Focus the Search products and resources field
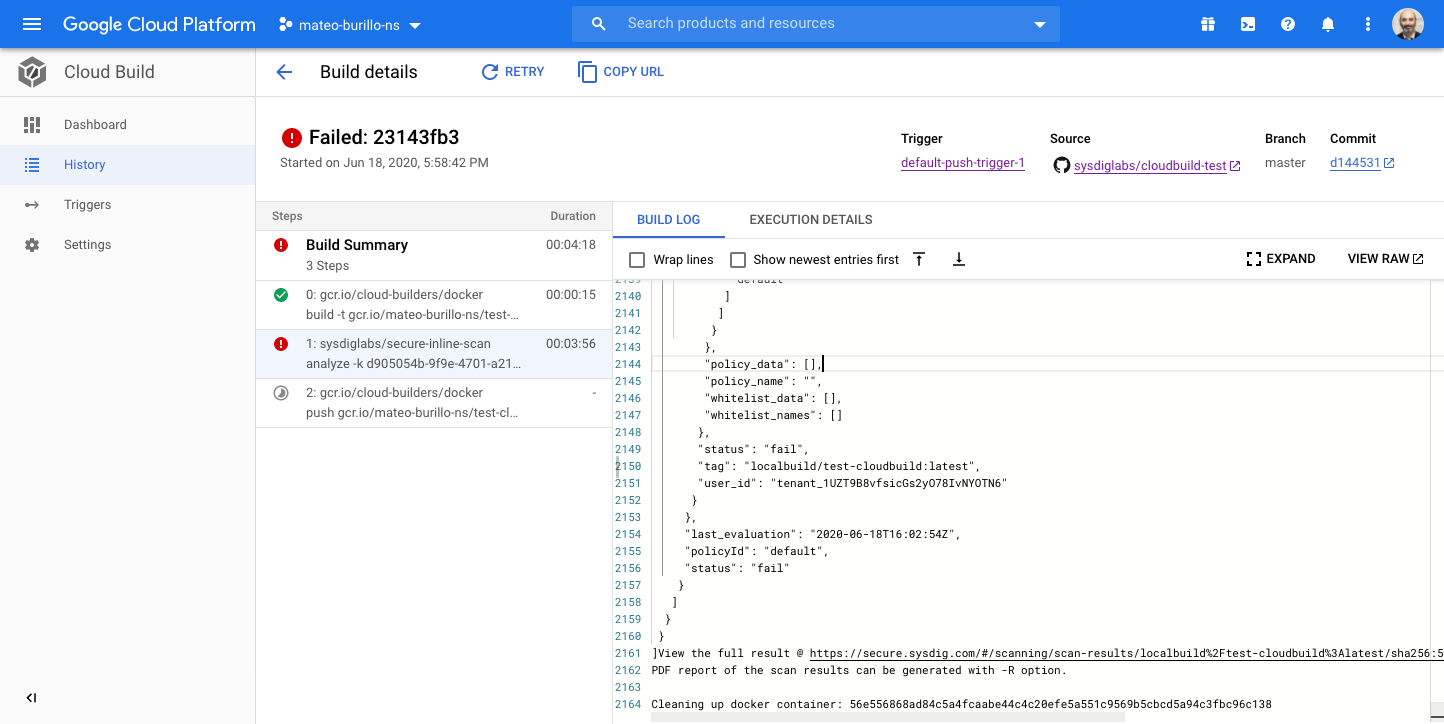The height and width of the screenshot is (724, 1444). (815, 24)
